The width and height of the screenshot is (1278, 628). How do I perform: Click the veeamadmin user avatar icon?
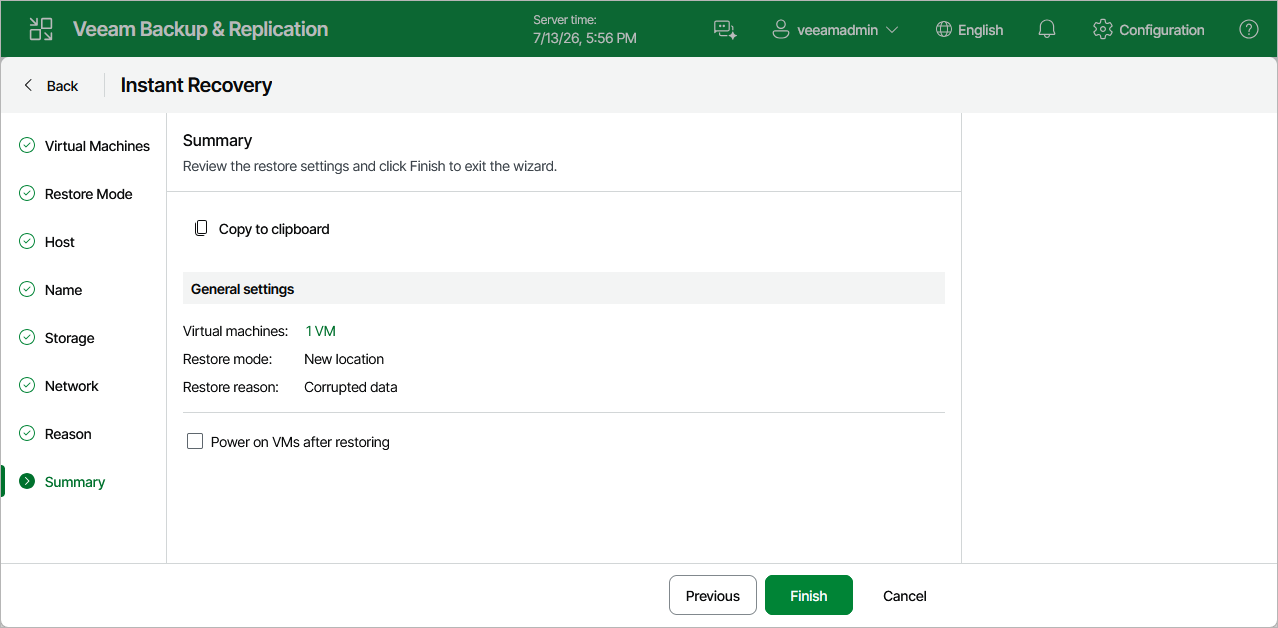781,29
